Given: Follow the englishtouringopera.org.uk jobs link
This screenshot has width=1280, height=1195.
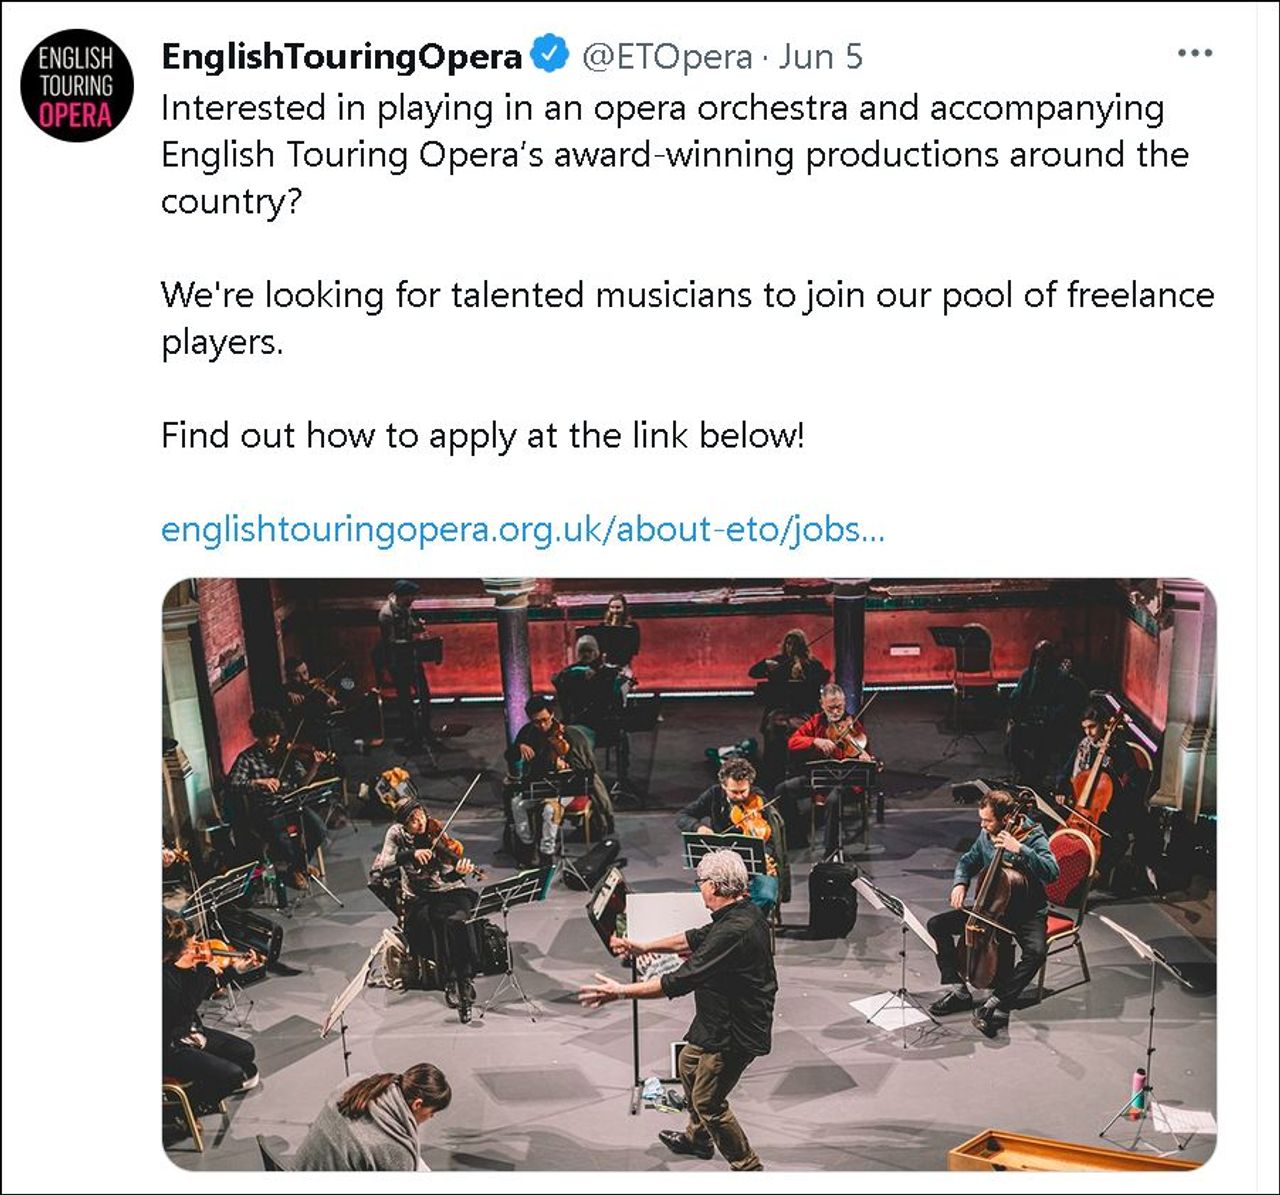Looking at the screenshot, I should coord(522,529).
